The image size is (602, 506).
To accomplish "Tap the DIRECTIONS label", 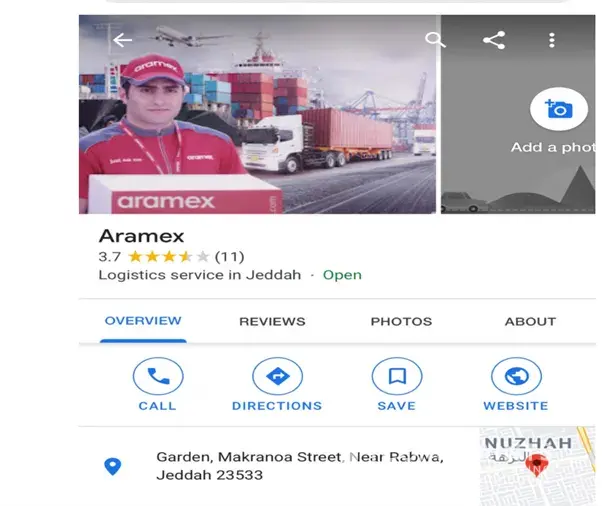I will pyautogui.click(x=277, y=406).
